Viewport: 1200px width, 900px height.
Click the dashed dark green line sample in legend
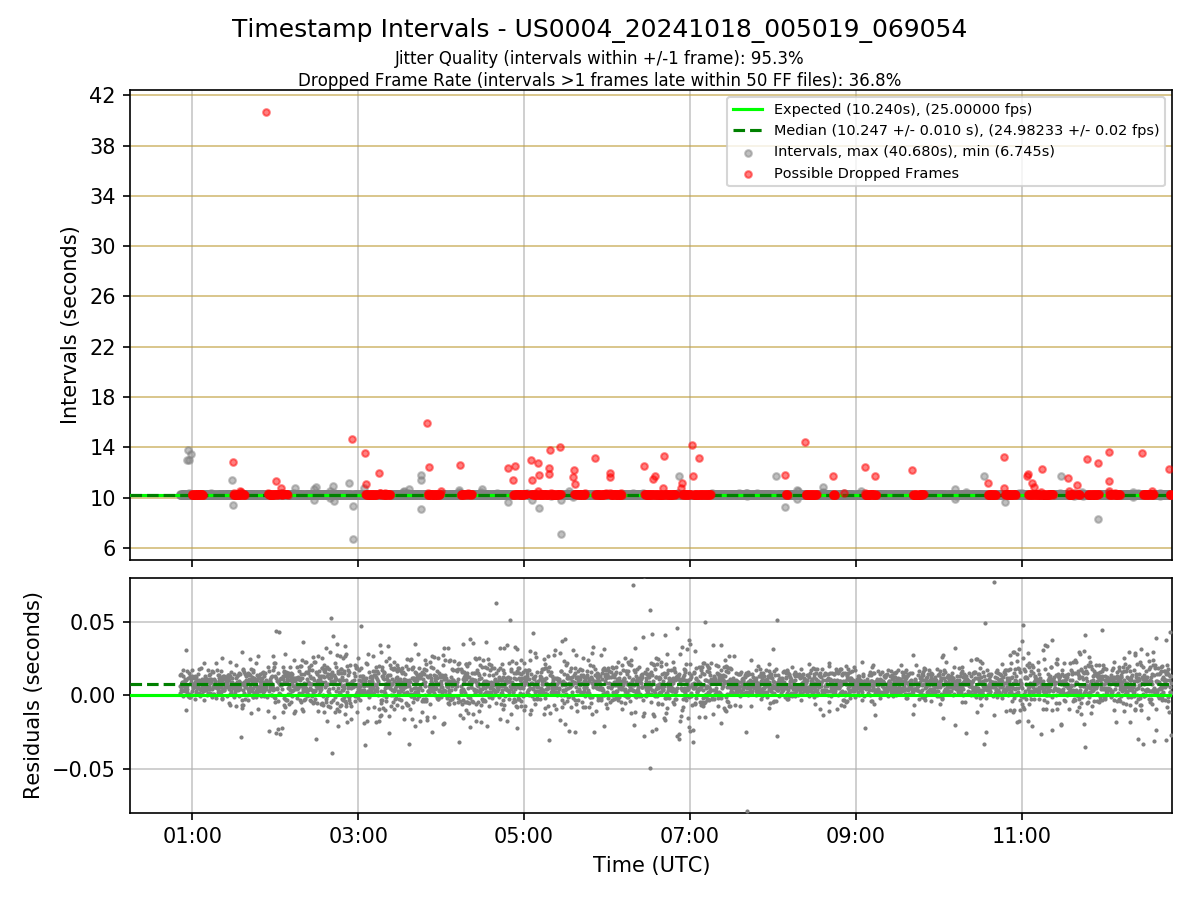click(x=749, y=130)
